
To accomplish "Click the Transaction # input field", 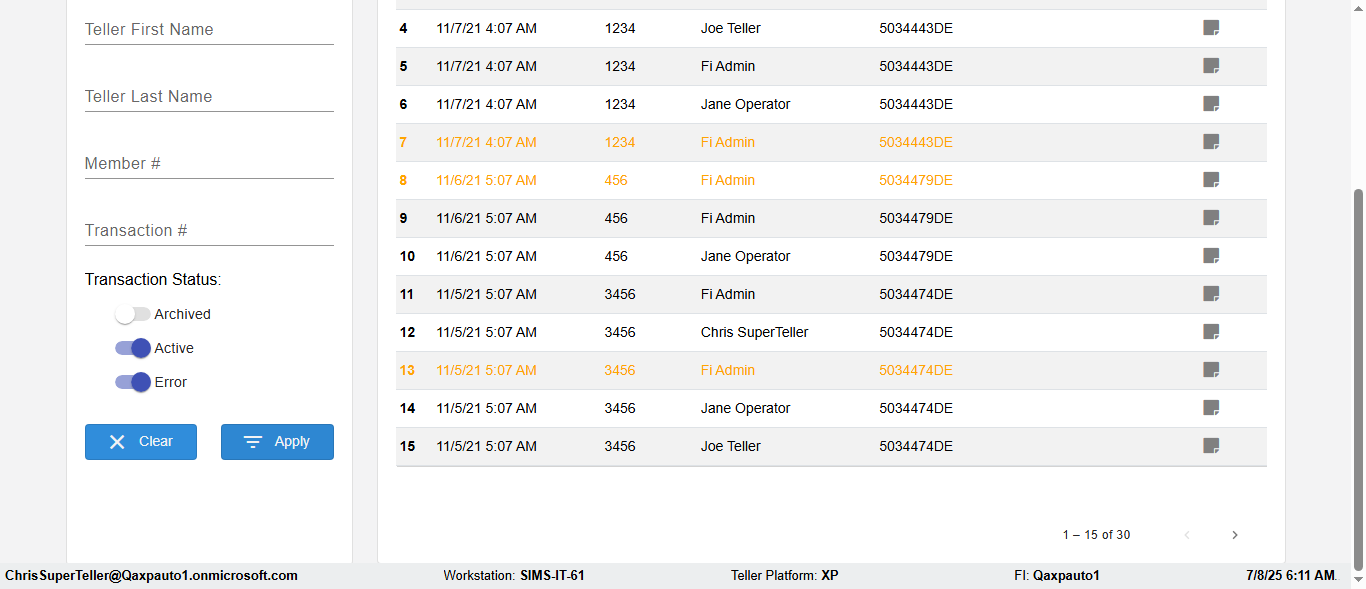I will [x=209, y=231].
